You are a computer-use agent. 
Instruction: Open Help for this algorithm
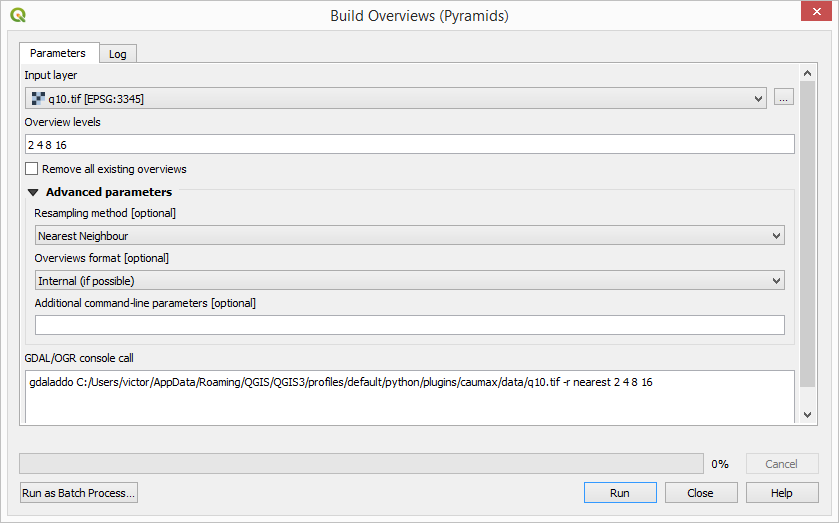coord(782,492)
